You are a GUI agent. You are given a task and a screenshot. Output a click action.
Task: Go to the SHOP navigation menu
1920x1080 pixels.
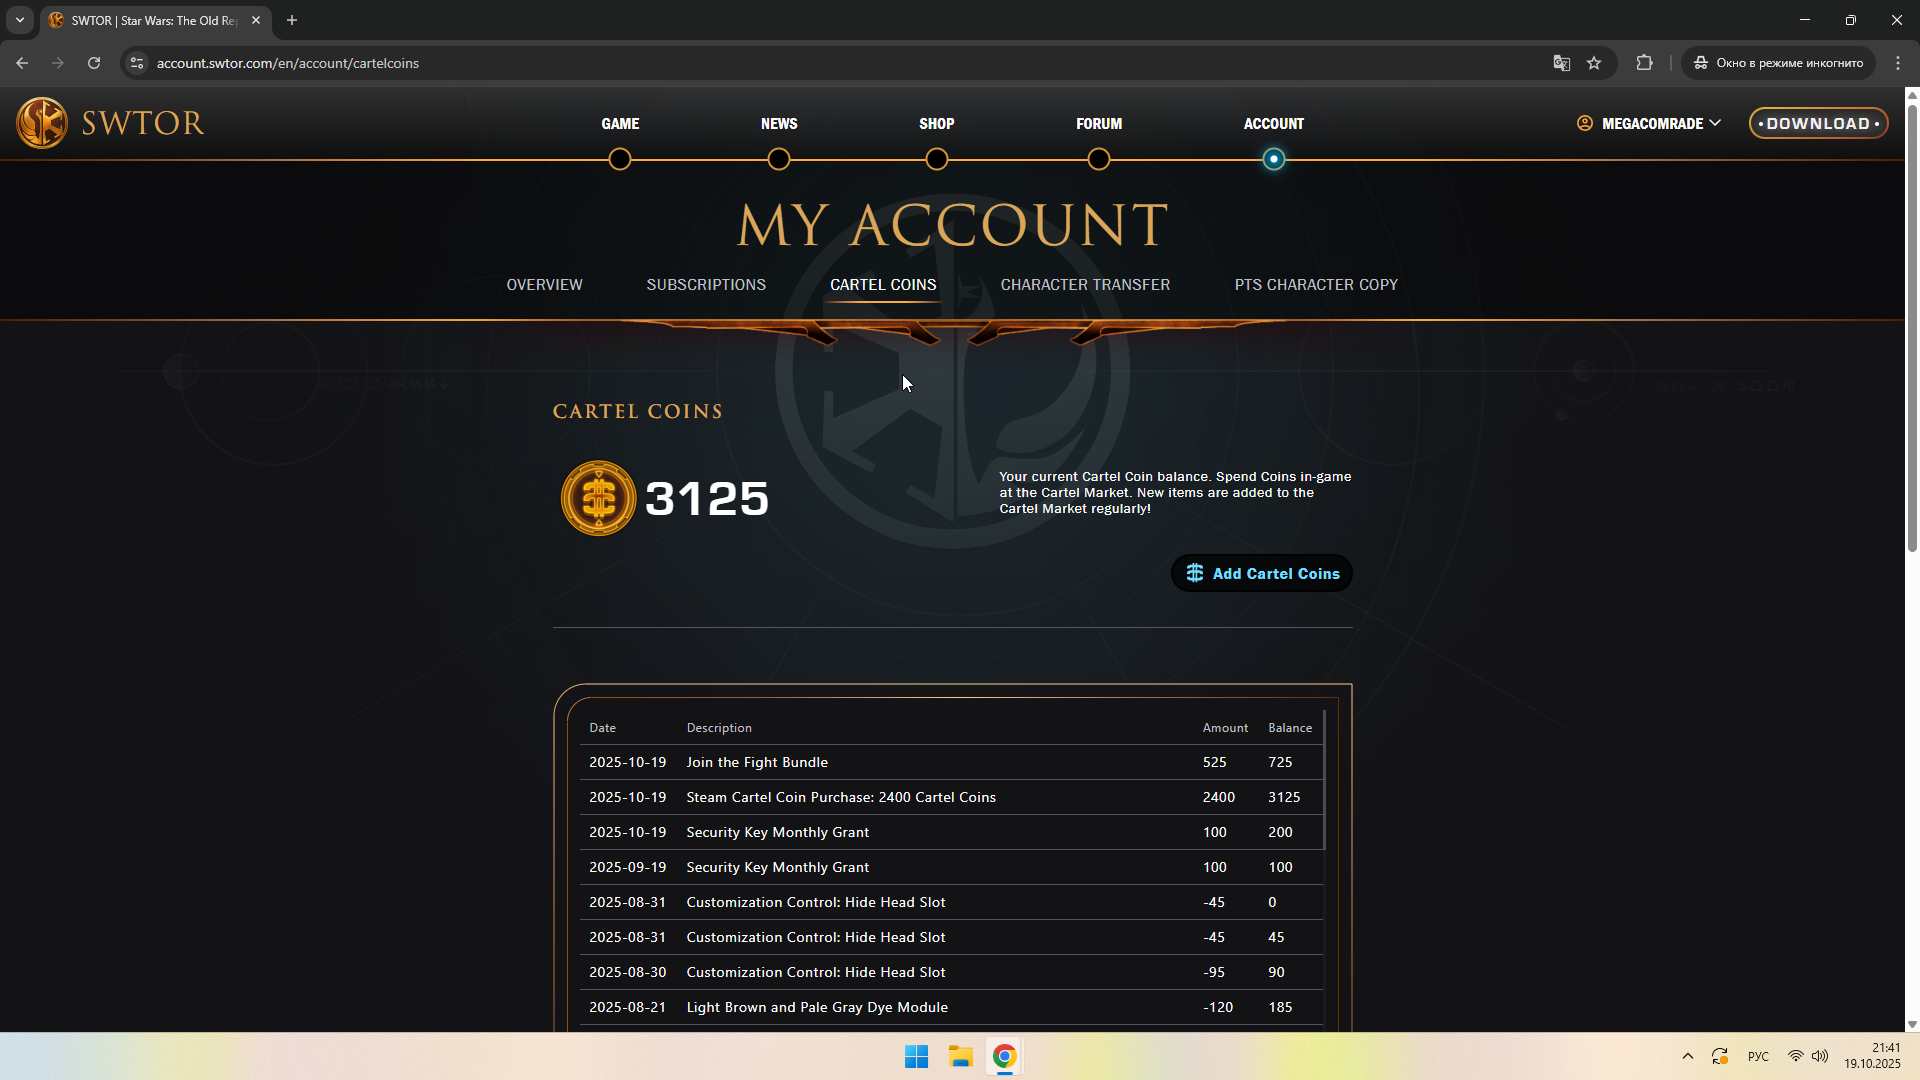pyautogui.click(x=936, y=124)
